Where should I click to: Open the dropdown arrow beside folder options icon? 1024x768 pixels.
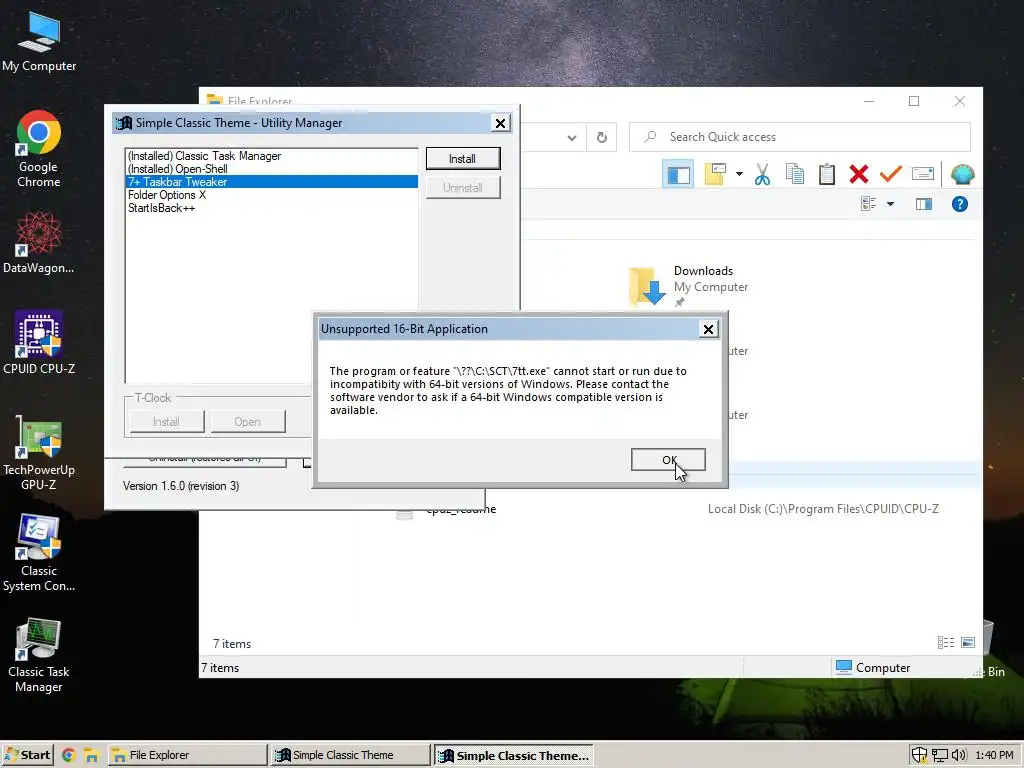pos(739,174)
